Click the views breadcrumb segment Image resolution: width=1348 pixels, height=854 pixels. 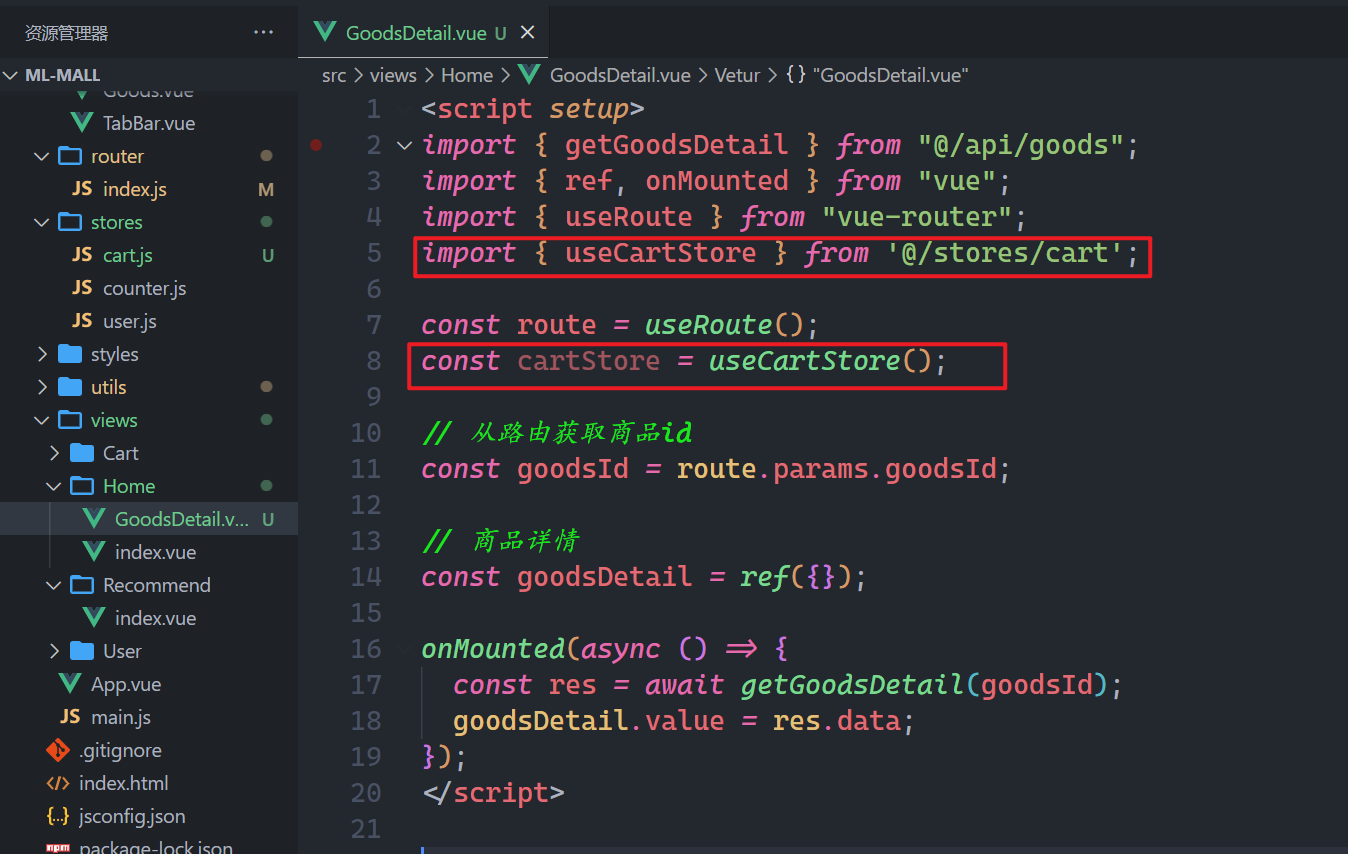(393, 75)
